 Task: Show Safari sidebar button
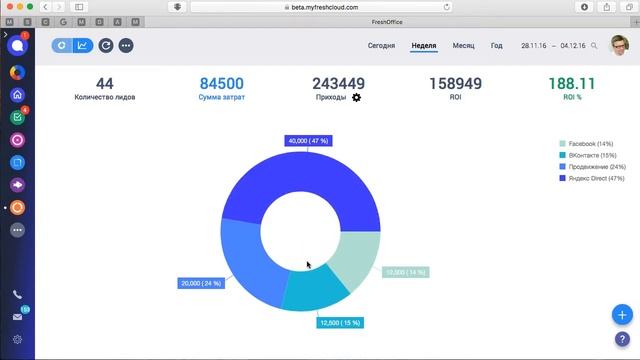point(79,7)
